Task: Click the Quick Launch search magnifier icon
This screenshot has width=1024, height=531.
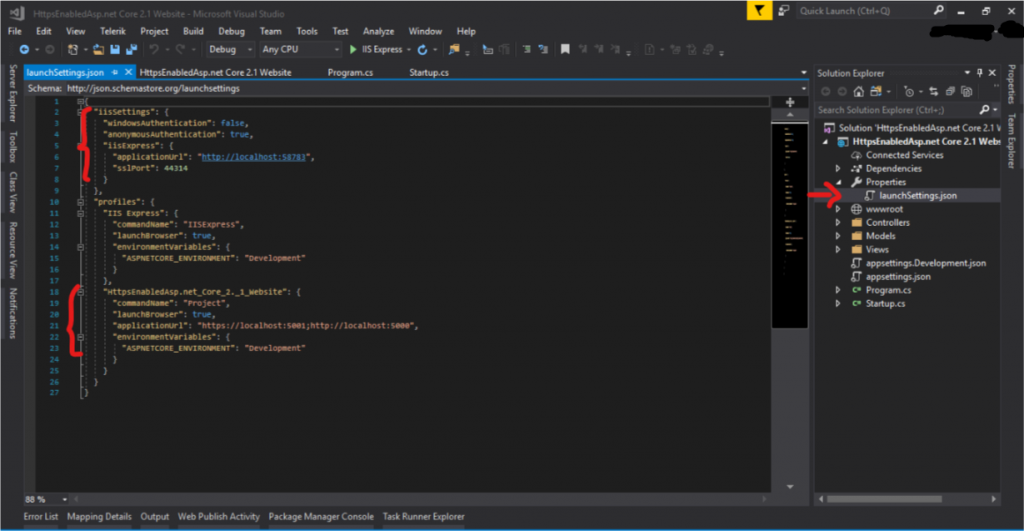Action: [938, 10]
